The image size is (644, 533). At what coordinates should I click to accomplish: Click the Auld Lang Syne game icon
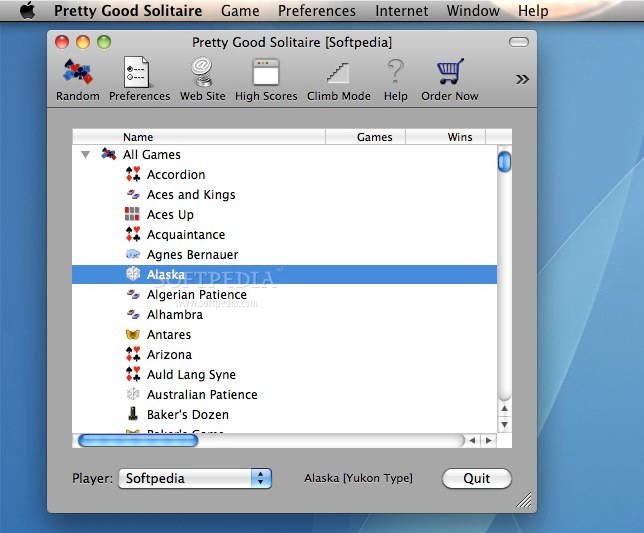pos(133,374)
